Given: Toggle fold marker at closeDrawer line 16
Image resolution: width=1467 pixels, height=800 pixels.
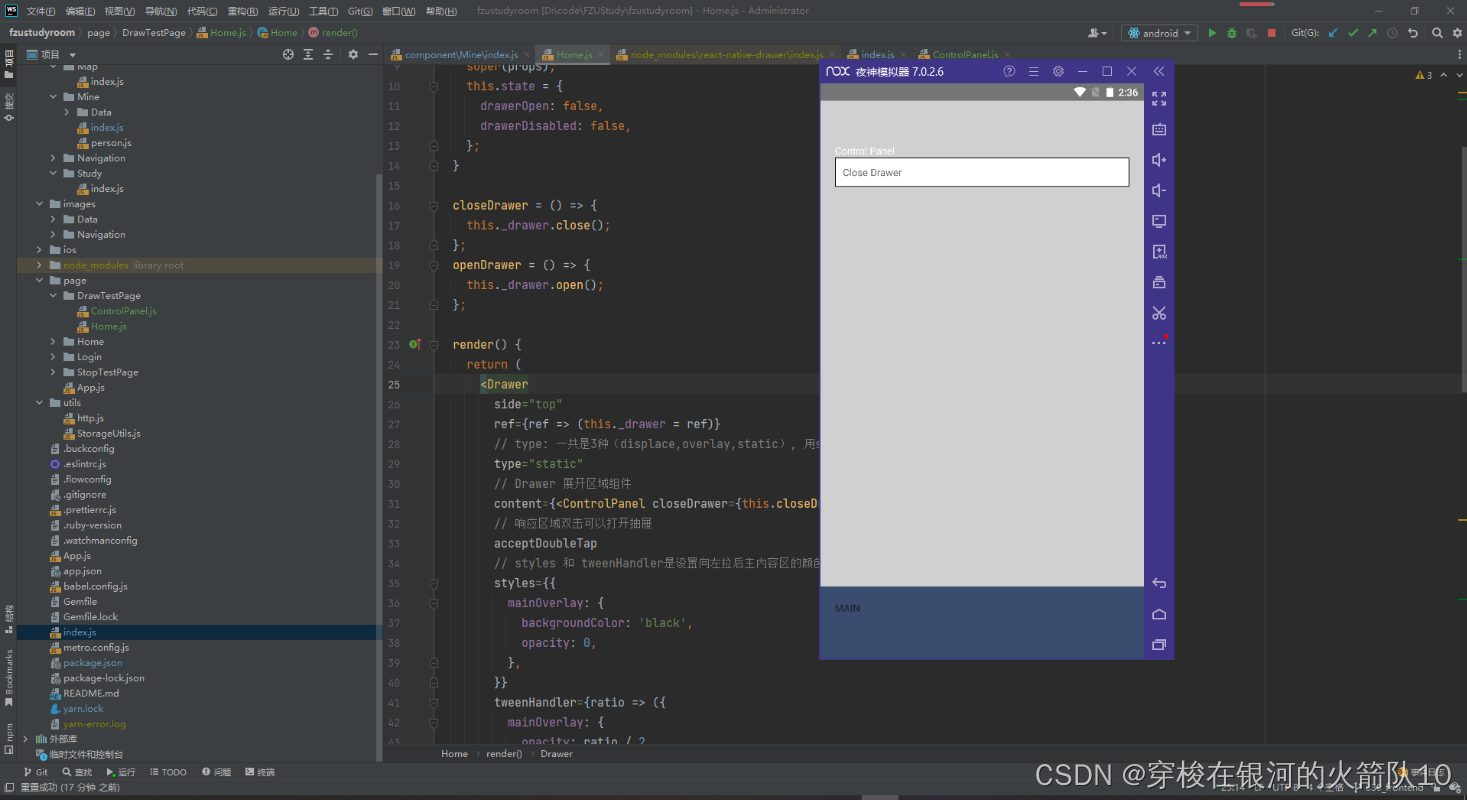Looking at the screenshot, I should click(434, 206).
